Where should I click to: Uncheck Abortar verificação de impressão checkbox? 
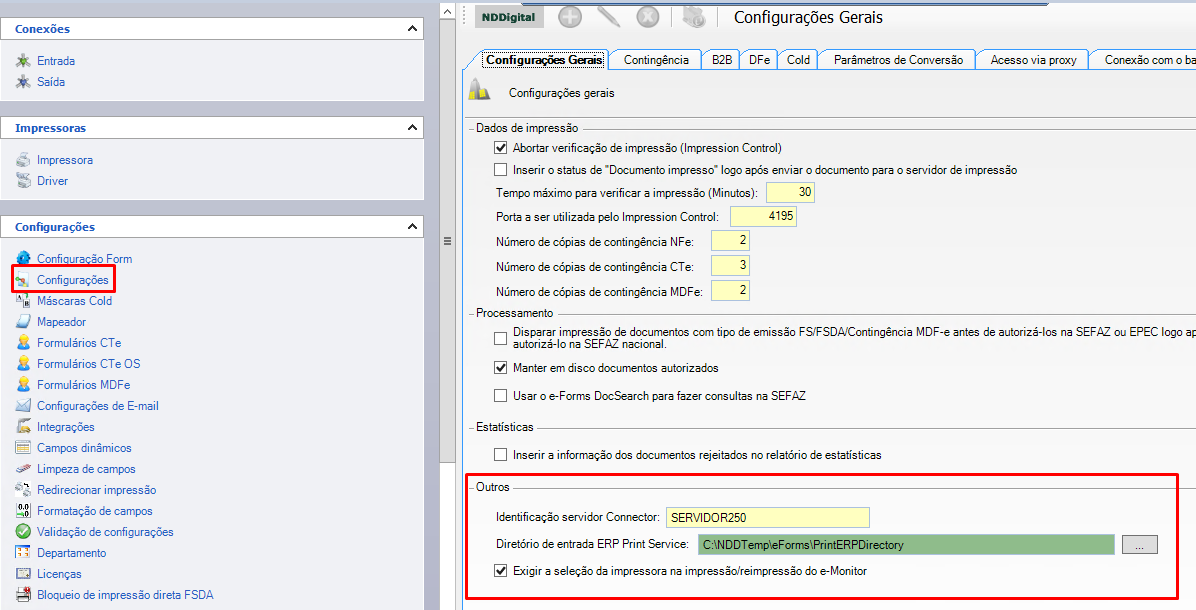tap(501, 147)
